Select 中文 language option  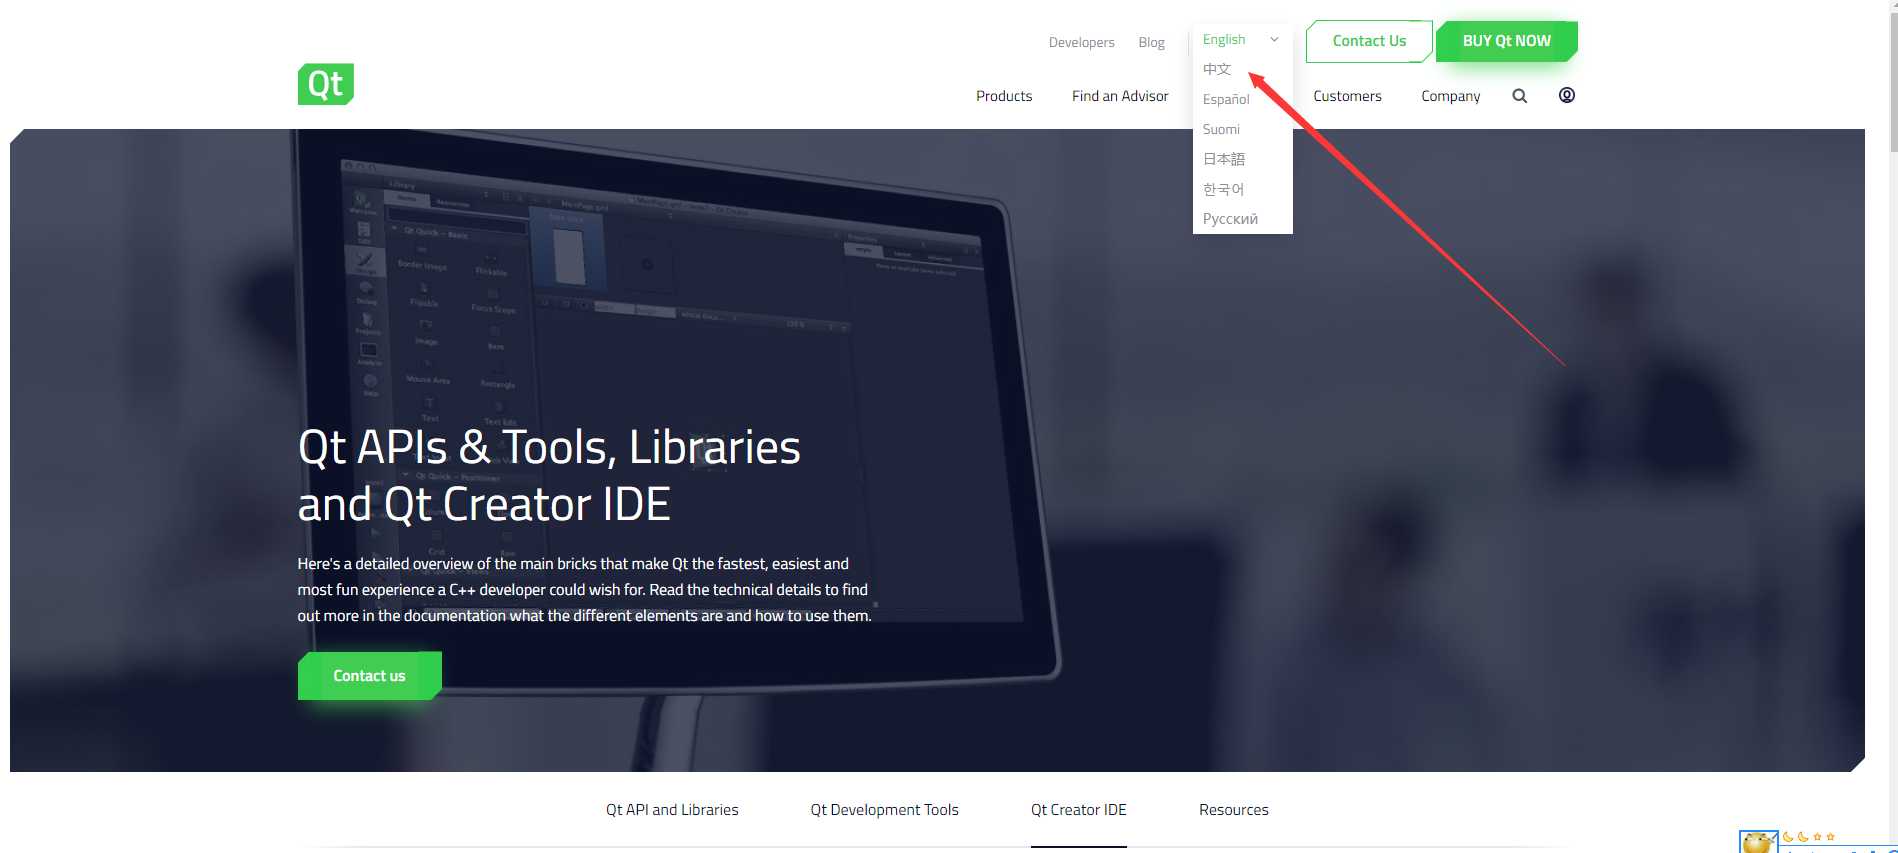[x=1217, y=69]
